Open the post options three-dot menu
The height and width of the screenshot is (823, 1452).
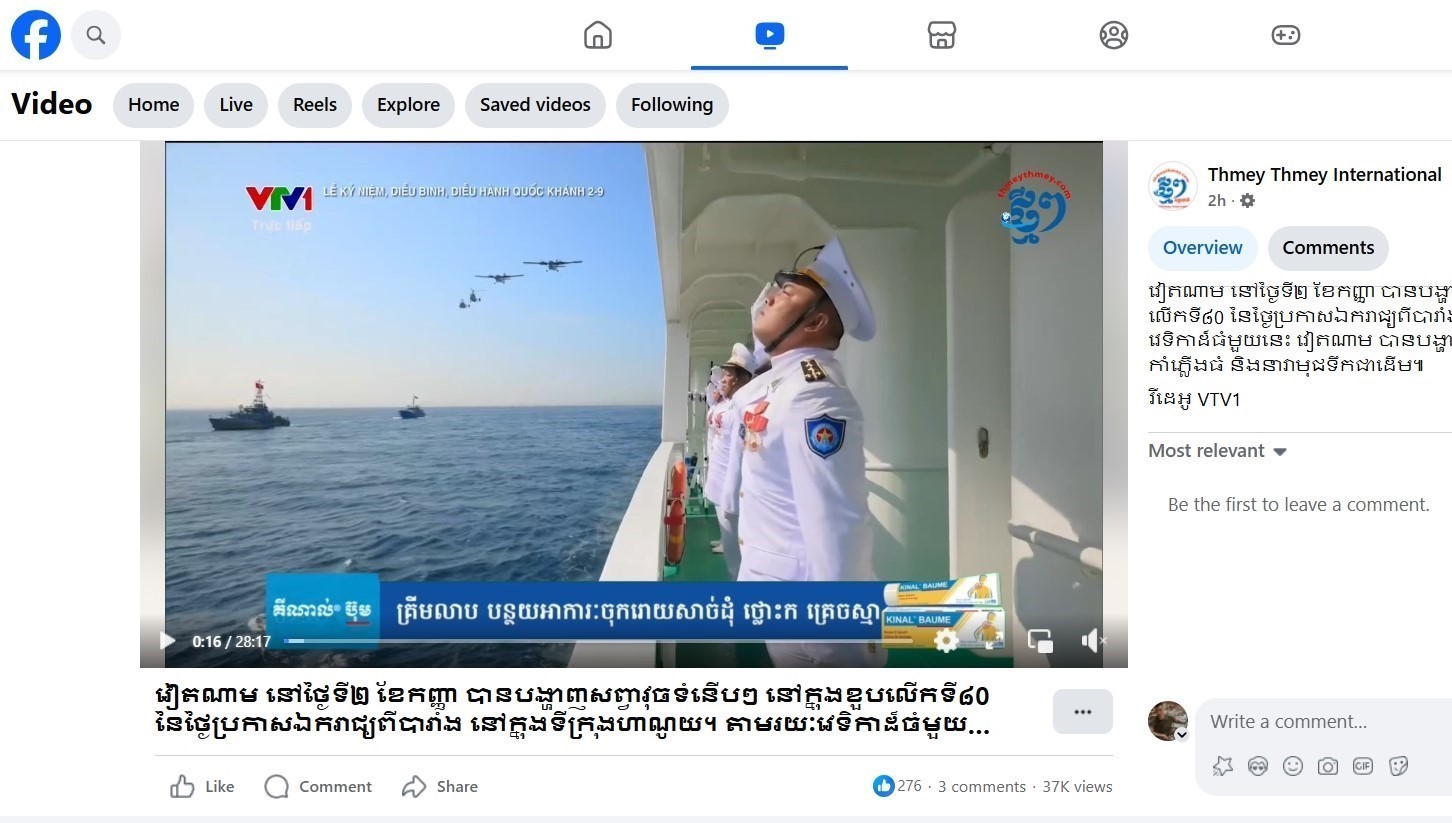tap(1082, 712)
